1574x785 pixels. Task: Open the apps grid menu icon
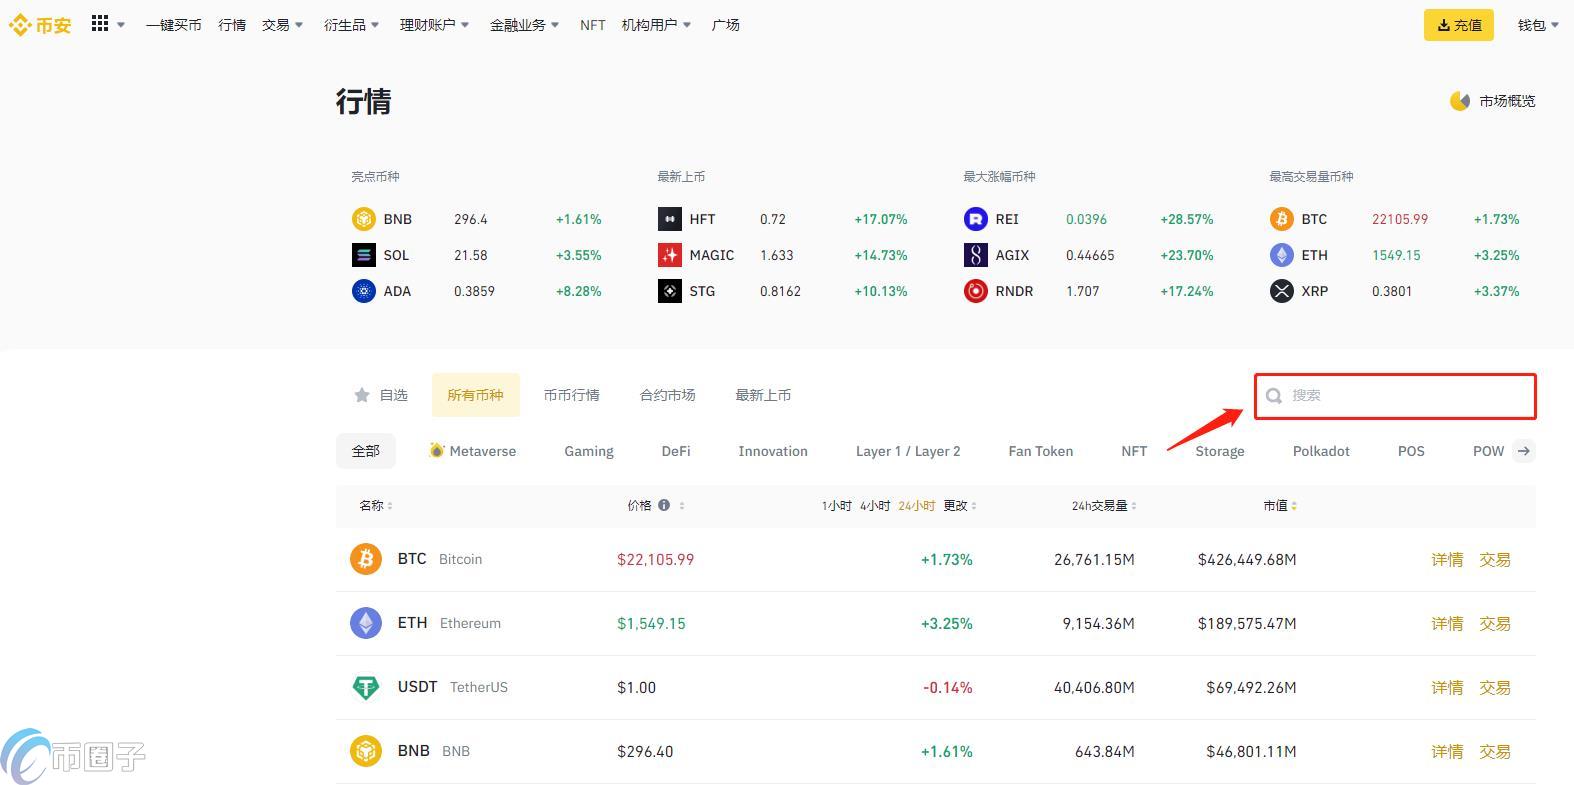click(100, 24)
